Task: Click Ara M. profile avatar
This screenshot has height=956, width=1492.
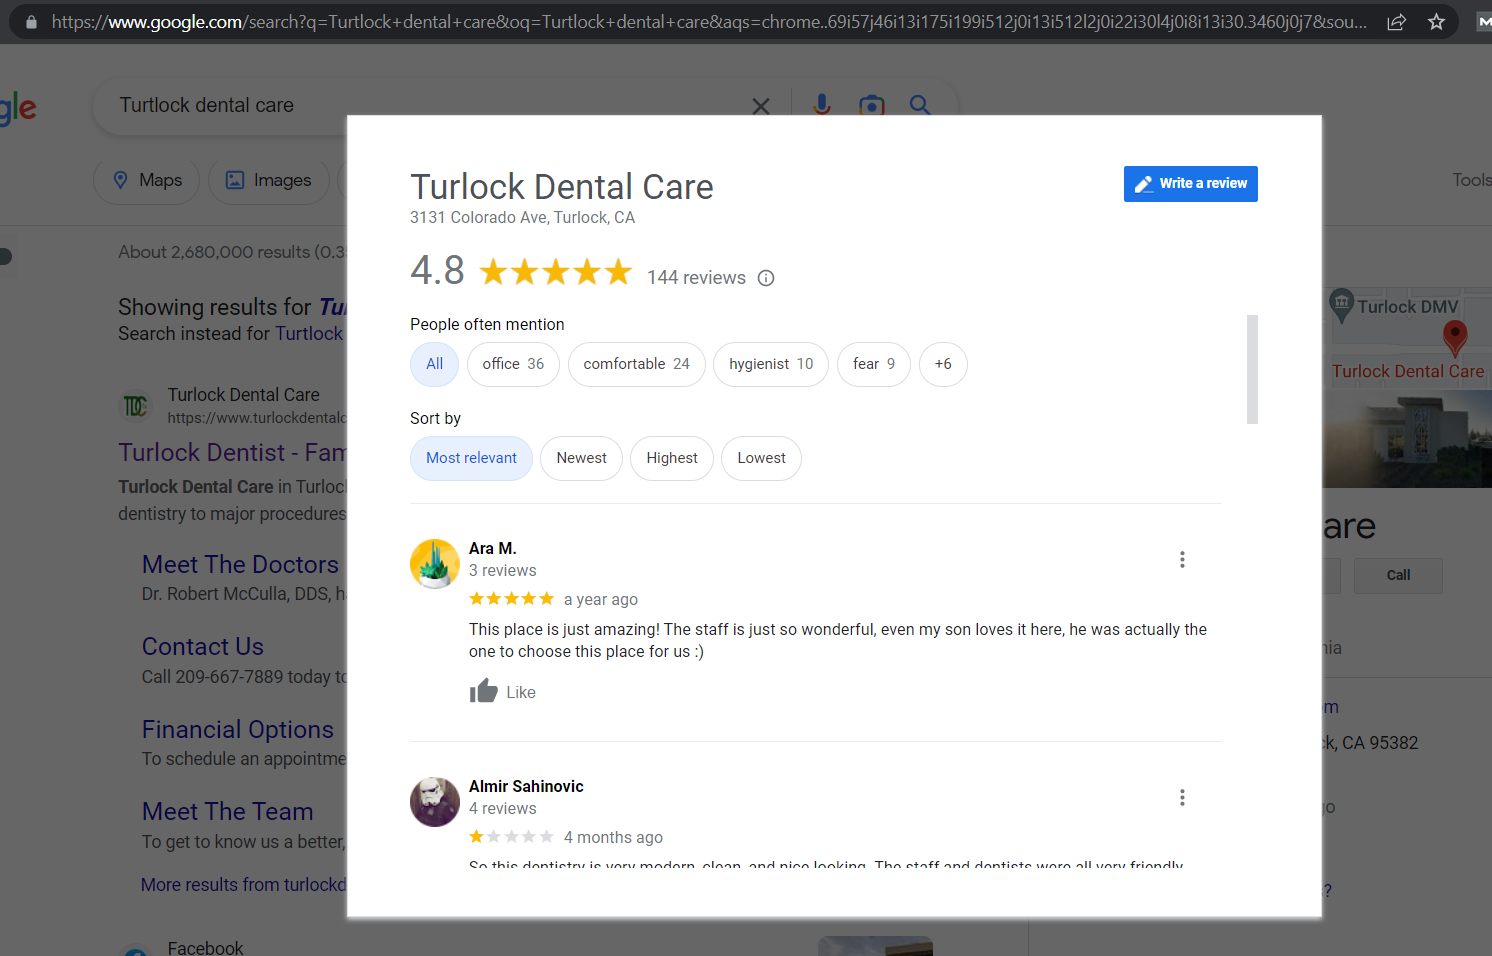Action: pyautogui.click(x=435, y=564)
